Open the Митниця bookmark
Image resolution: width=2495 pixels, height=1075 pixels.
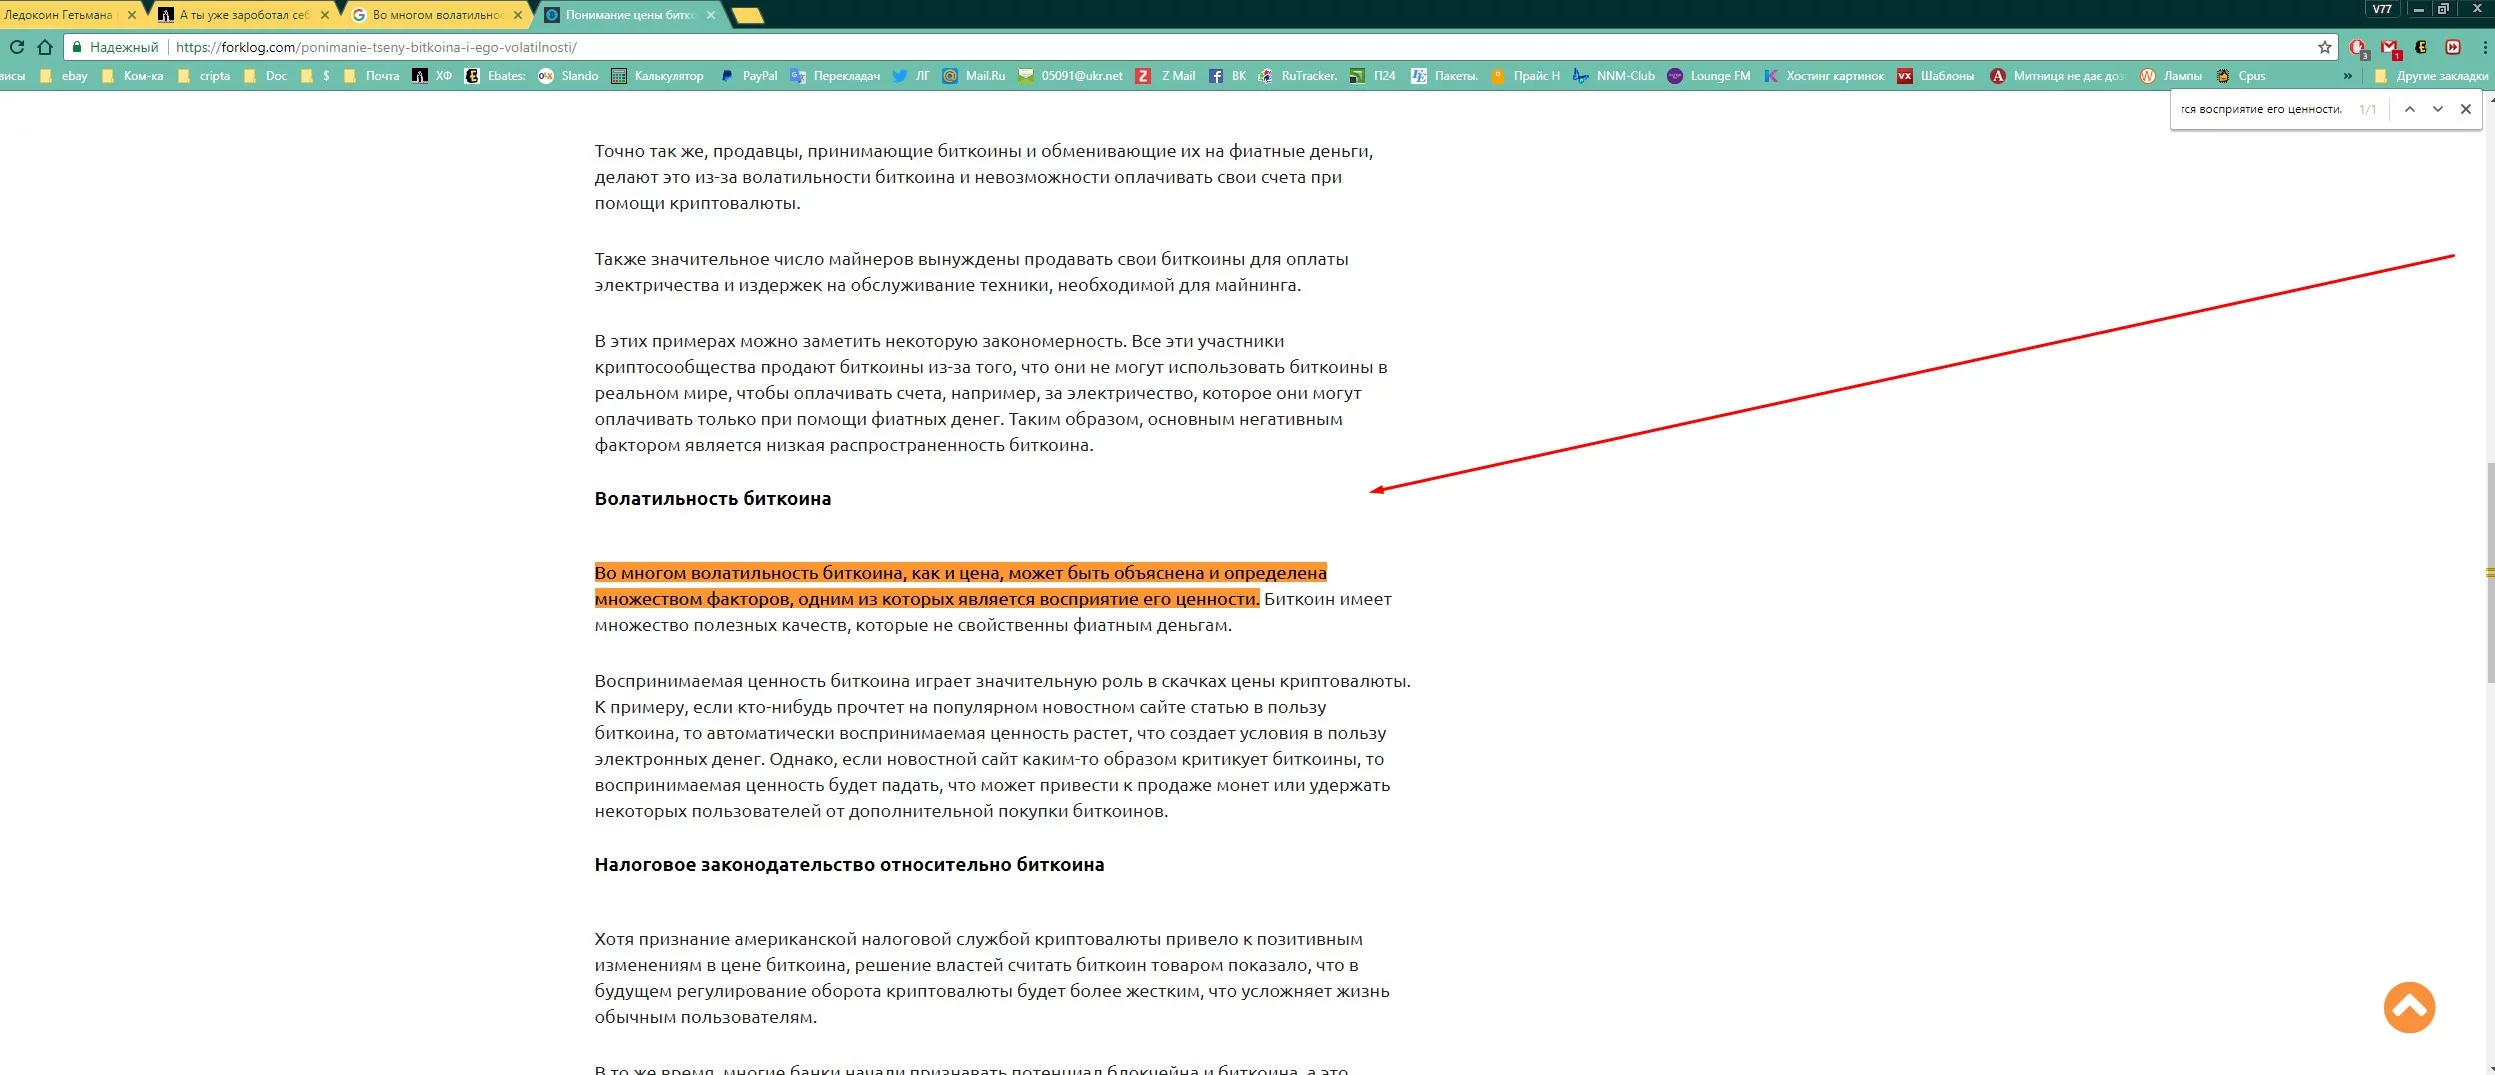tap(2058, 76)
